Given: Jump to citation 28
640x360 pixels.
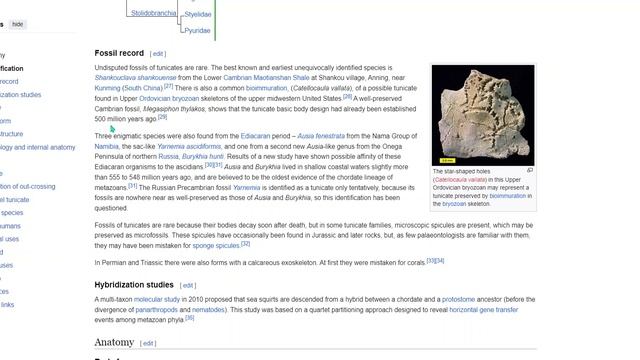Looking at the screenshot, I should 347,97.
